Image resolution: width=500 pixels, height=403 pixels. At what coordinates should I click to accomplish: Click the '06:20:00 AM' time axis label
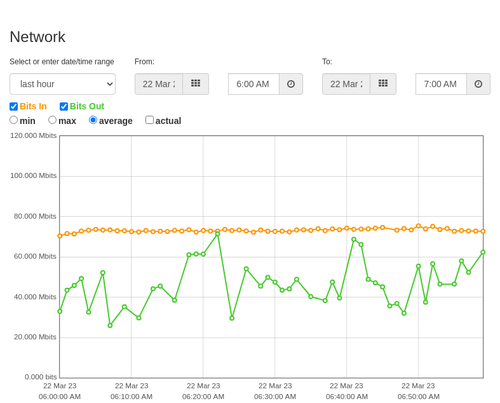pos(203,397)
